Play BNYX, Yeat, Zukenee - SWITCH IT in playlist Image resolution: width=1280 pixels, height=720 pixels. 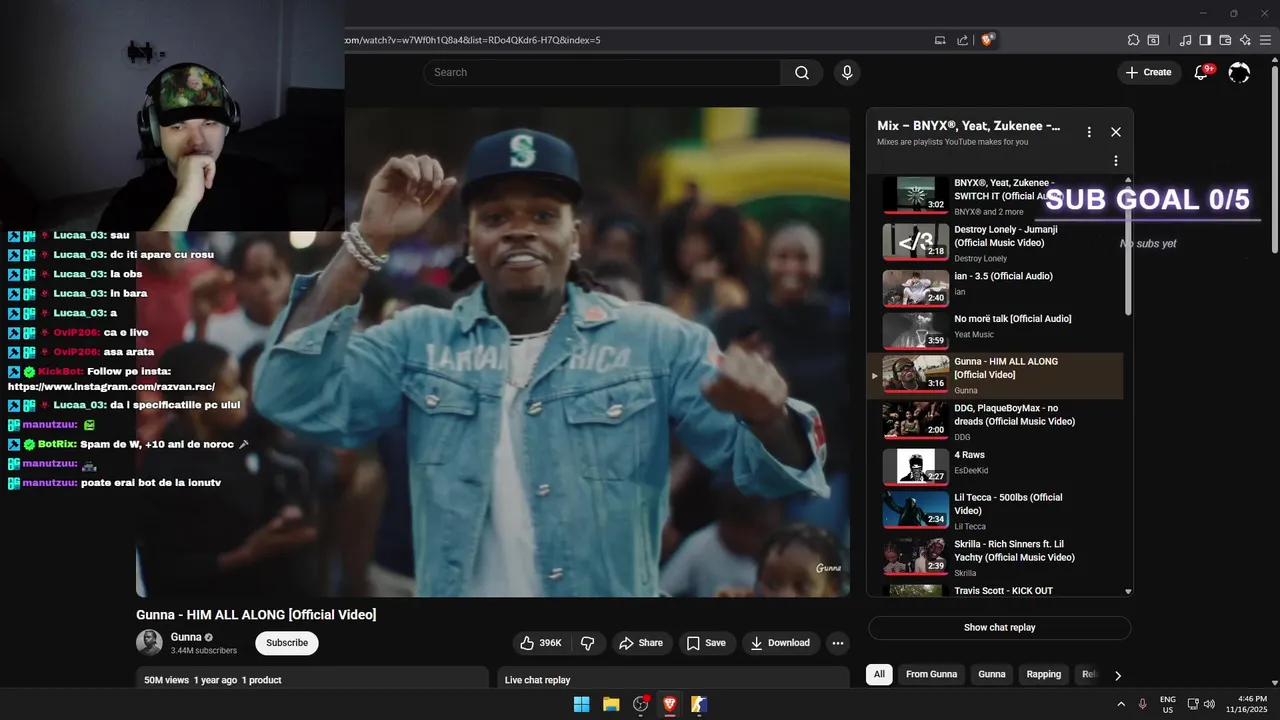[995, 196]
